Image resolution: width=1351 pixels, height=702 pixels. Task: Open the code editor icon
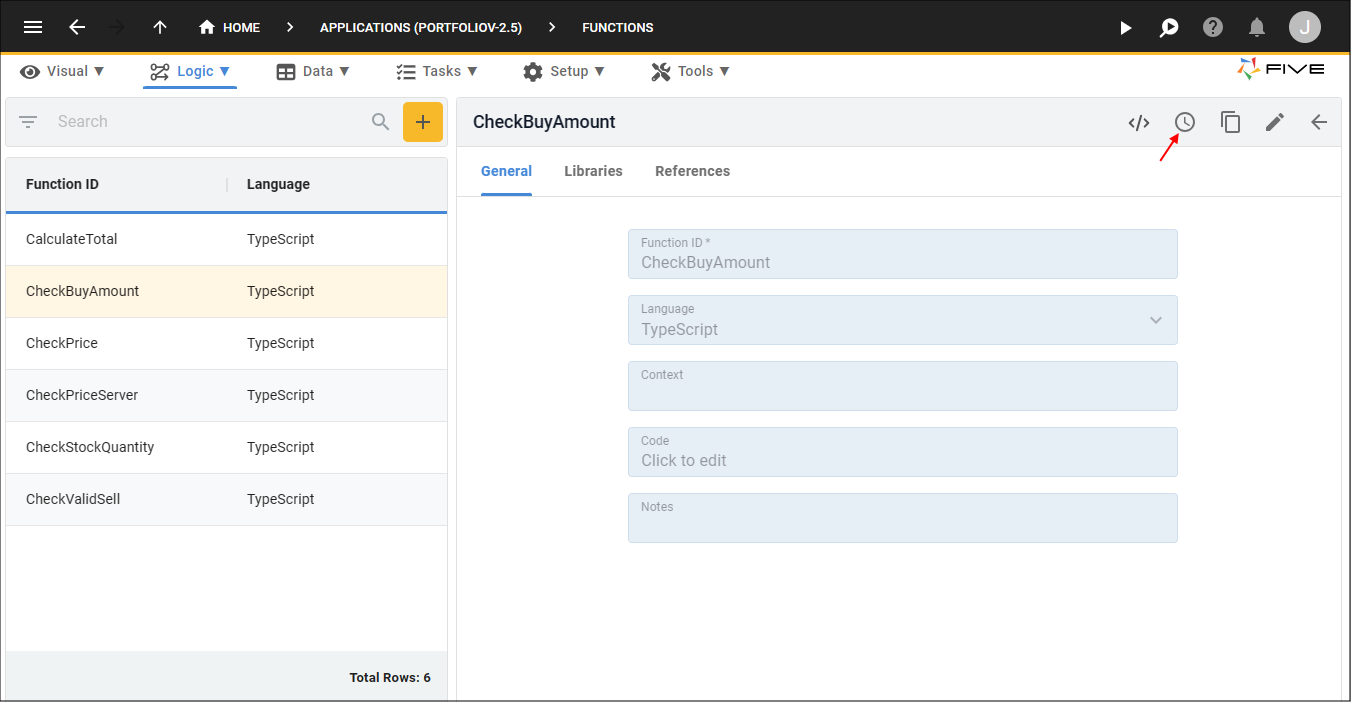pyautogui.click(x=1139, y=122)
